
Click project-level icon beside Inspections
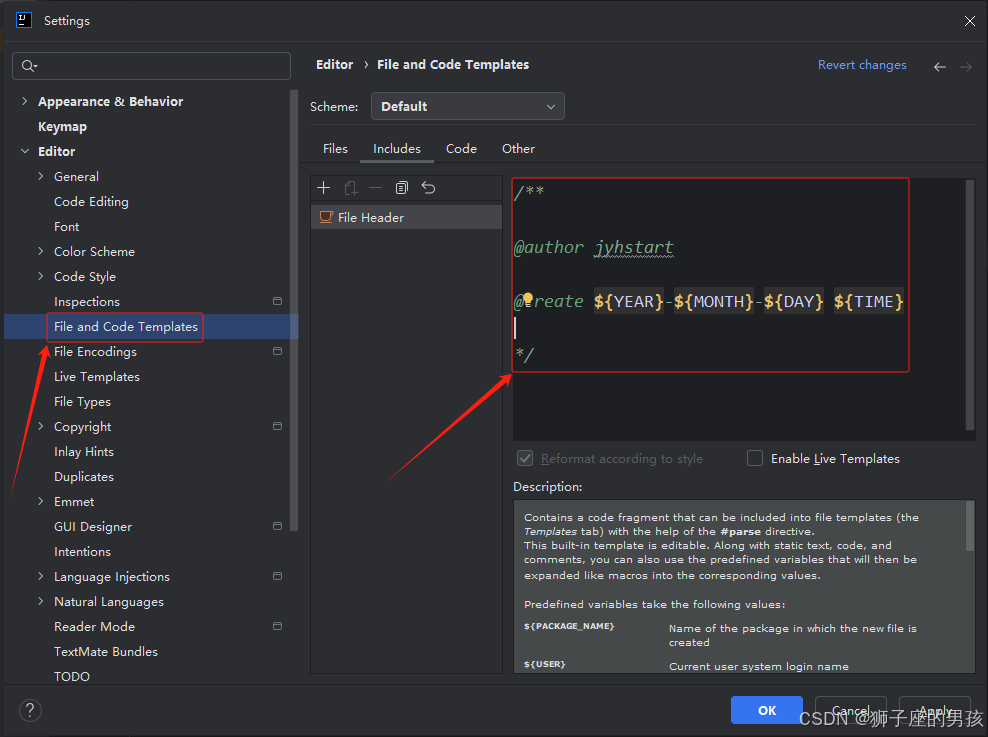click(277, 301)
